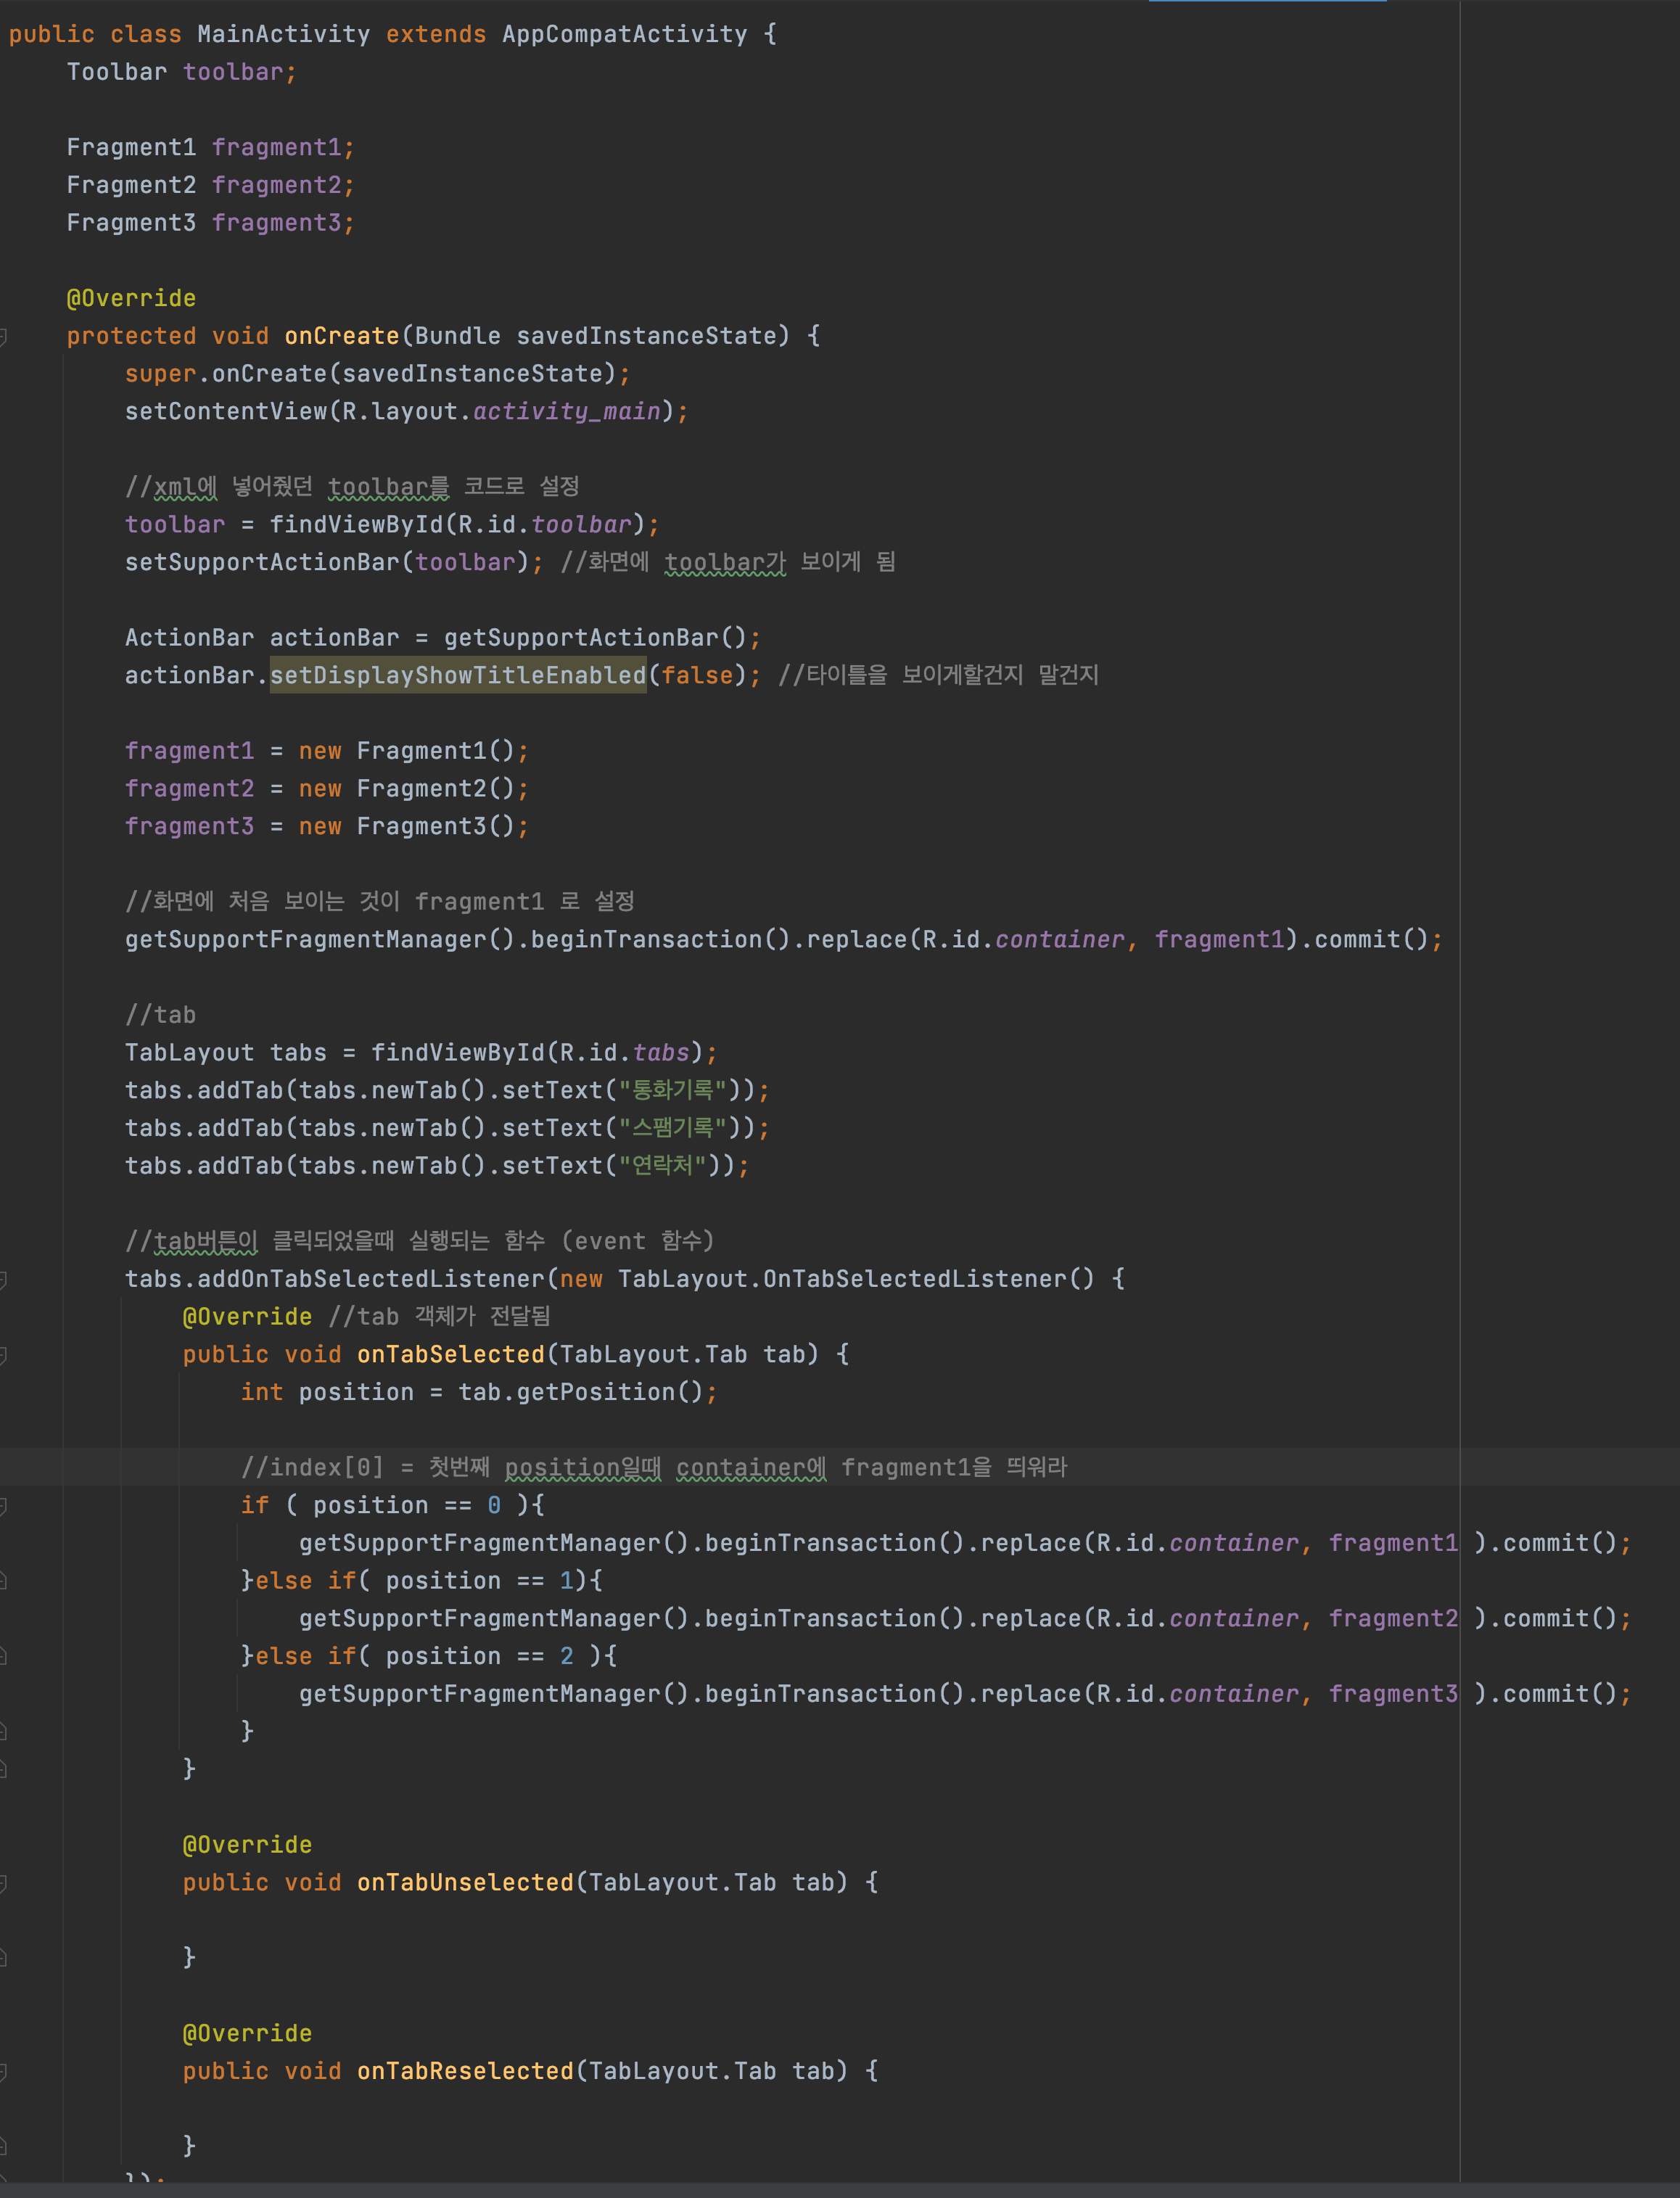The width and height of the screenshot is (1680, 2198).
Task: Click the highlighted setDisplayShowTitleEnabled method call
Action: (x=458, y=676)
